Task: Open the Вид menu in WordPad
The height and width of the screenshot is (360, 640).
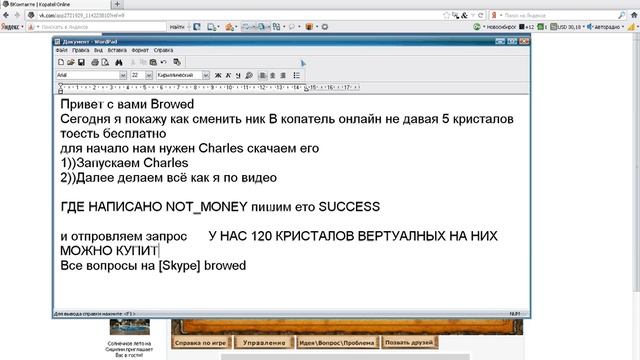Action: [x=98, y=50]
